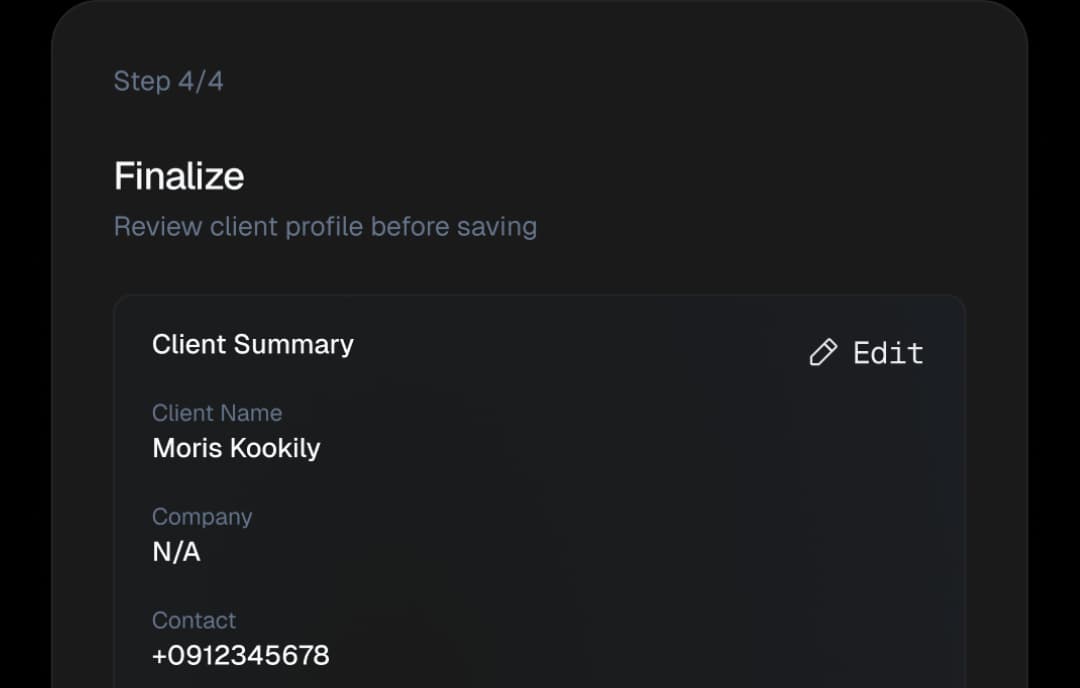Click the wizard step indicator at the top
Image resolution: width=1080 pixels, height=688 pixels.
pos(168,81)
